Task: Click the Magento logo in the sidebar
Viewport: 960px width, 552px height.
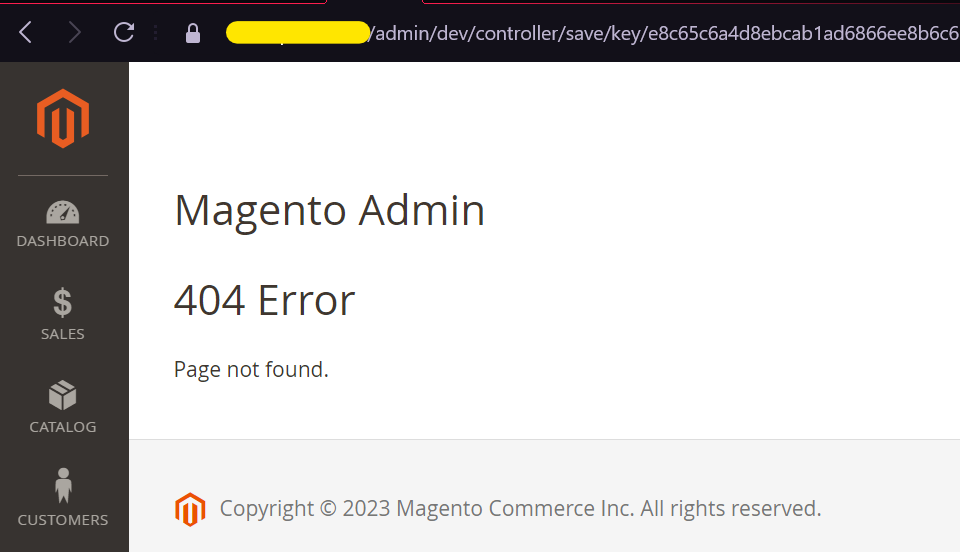Action: (63, 118)
